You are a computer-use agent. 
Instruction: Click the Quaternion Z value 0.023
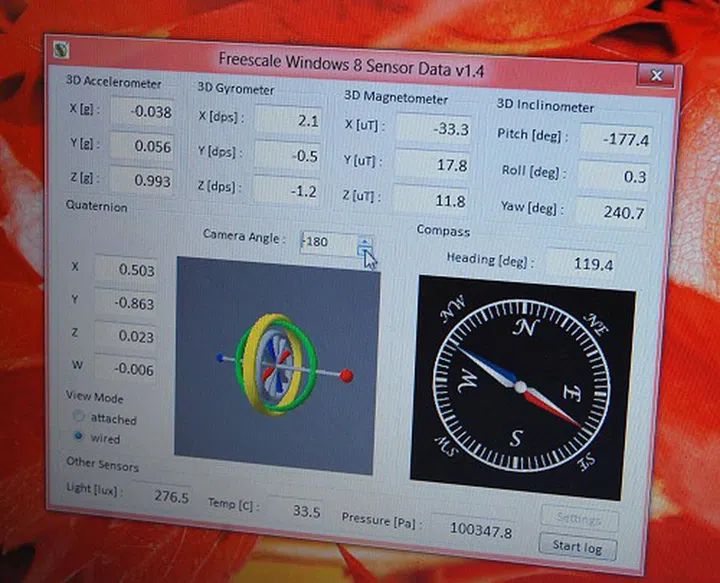coord(124,336)
